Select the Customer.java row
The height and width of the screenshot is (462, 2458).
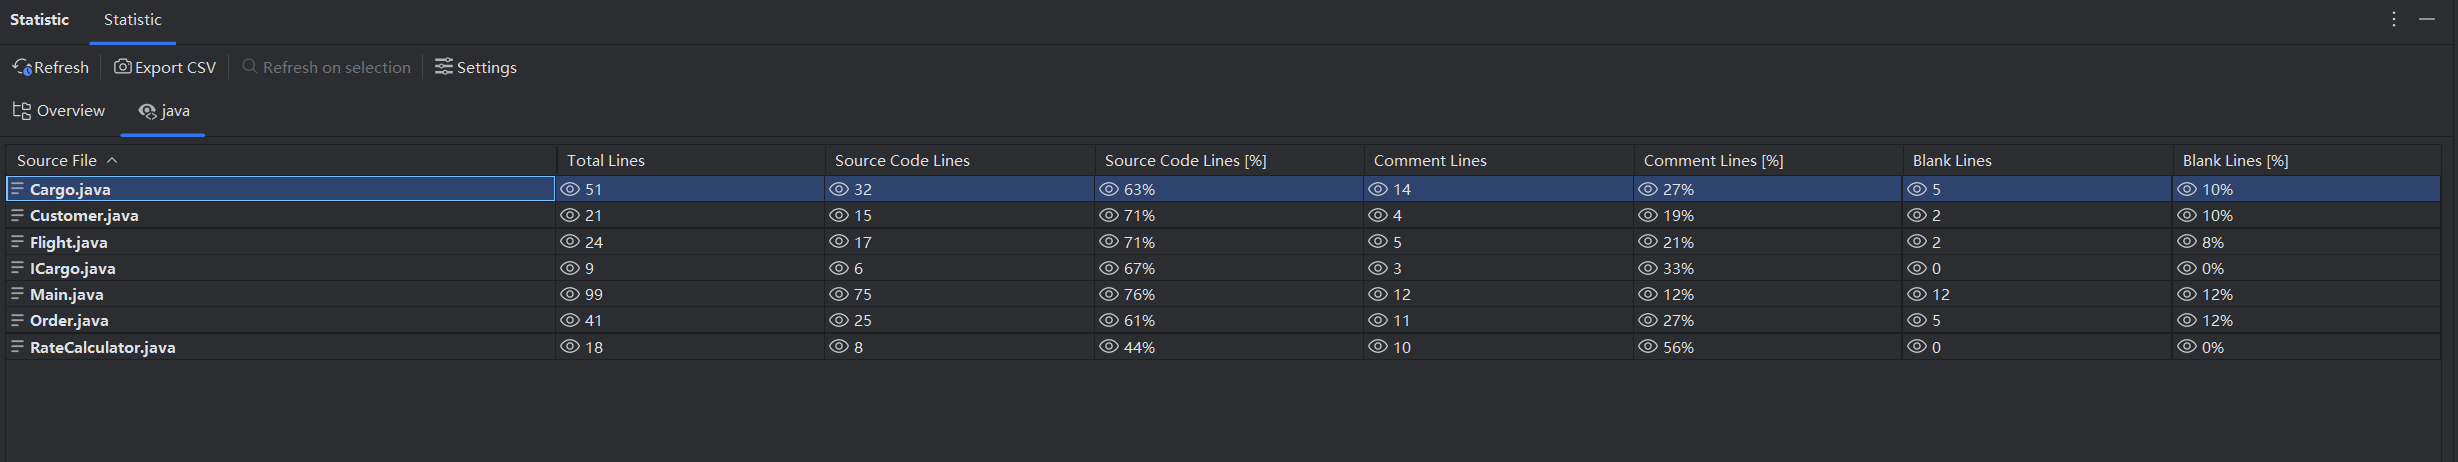click(x=84, y=215)
